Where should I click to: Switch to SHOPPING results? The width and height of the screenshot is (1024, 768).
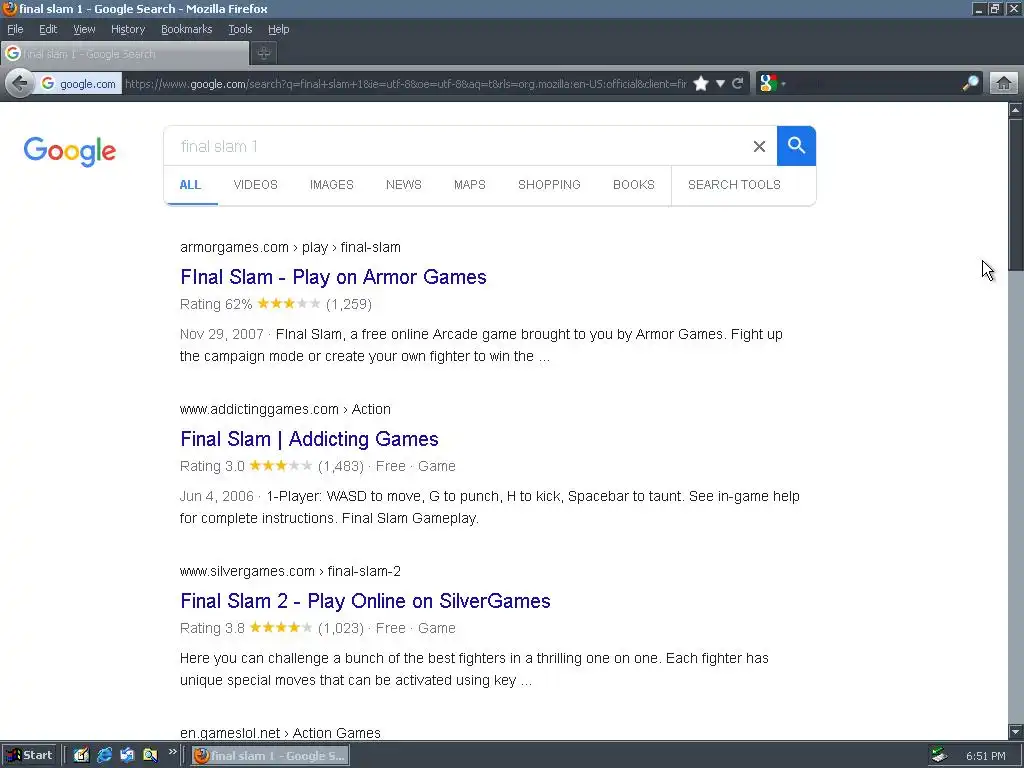tap(549, 185)
